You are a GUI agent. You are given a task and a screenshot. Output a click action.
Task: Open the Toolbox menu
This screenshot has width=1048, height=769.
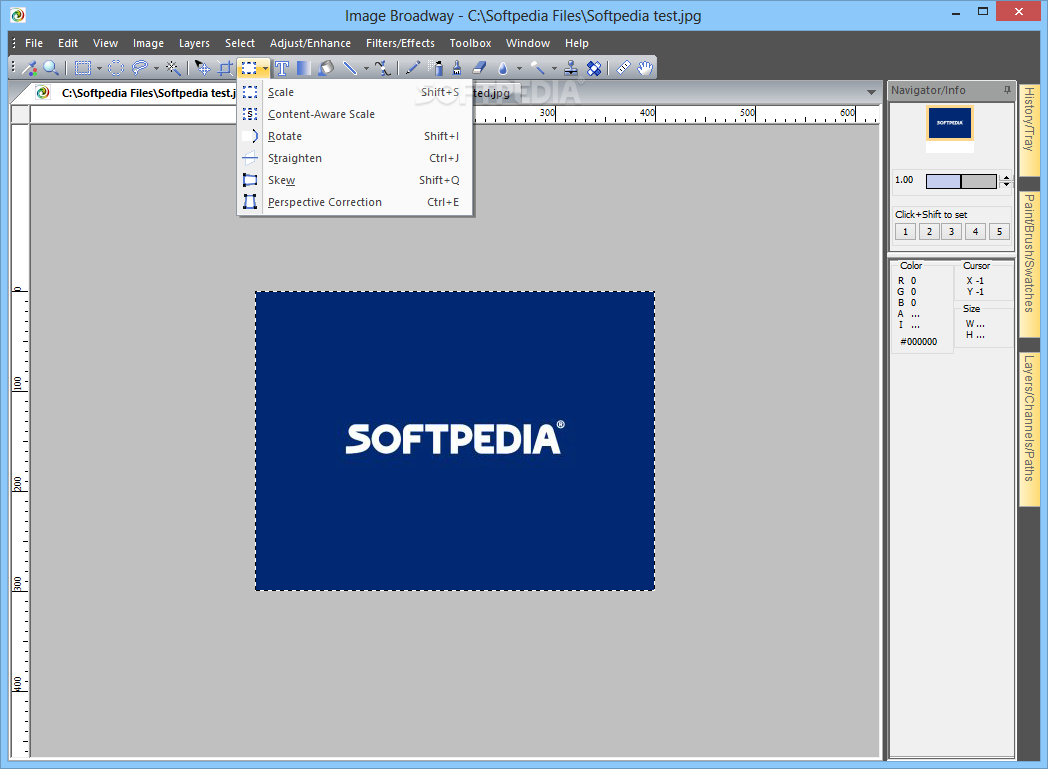pyautogui.click(x=471, y=43)
